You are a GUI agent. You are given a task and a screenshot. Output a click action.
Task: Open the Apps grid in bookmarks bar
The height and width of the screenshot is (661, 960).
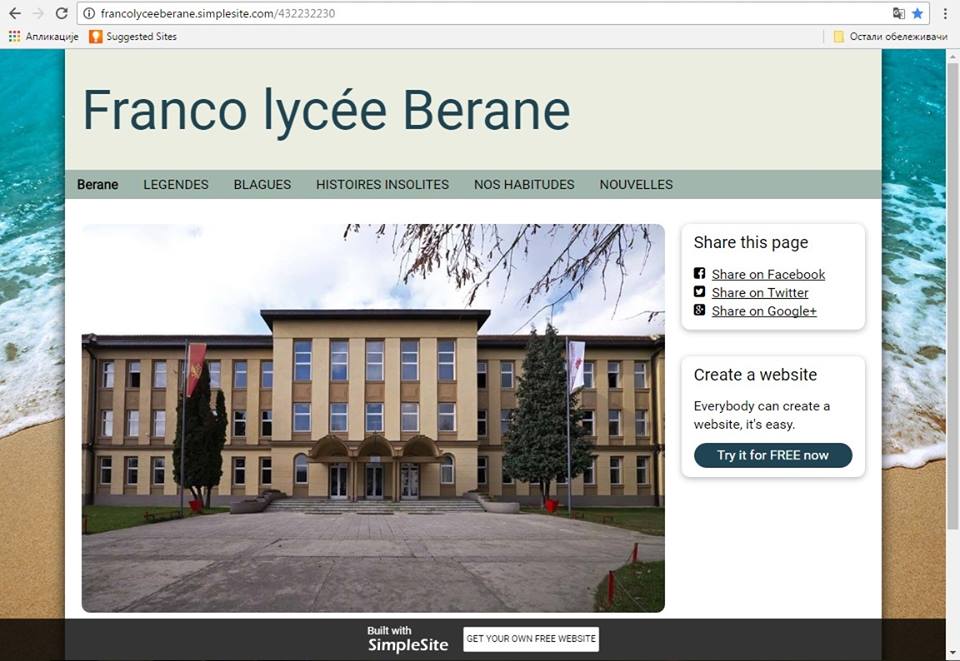(14, 36)
